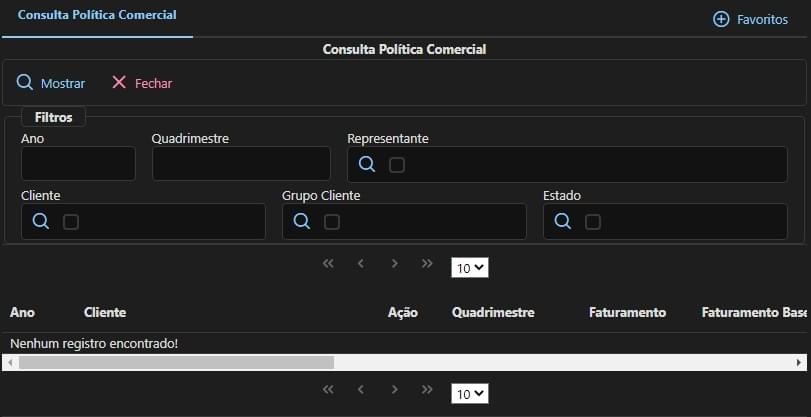This screenshot has width=811, height=417.
Task: Go to next page in top pager
Action: (395, 264)
